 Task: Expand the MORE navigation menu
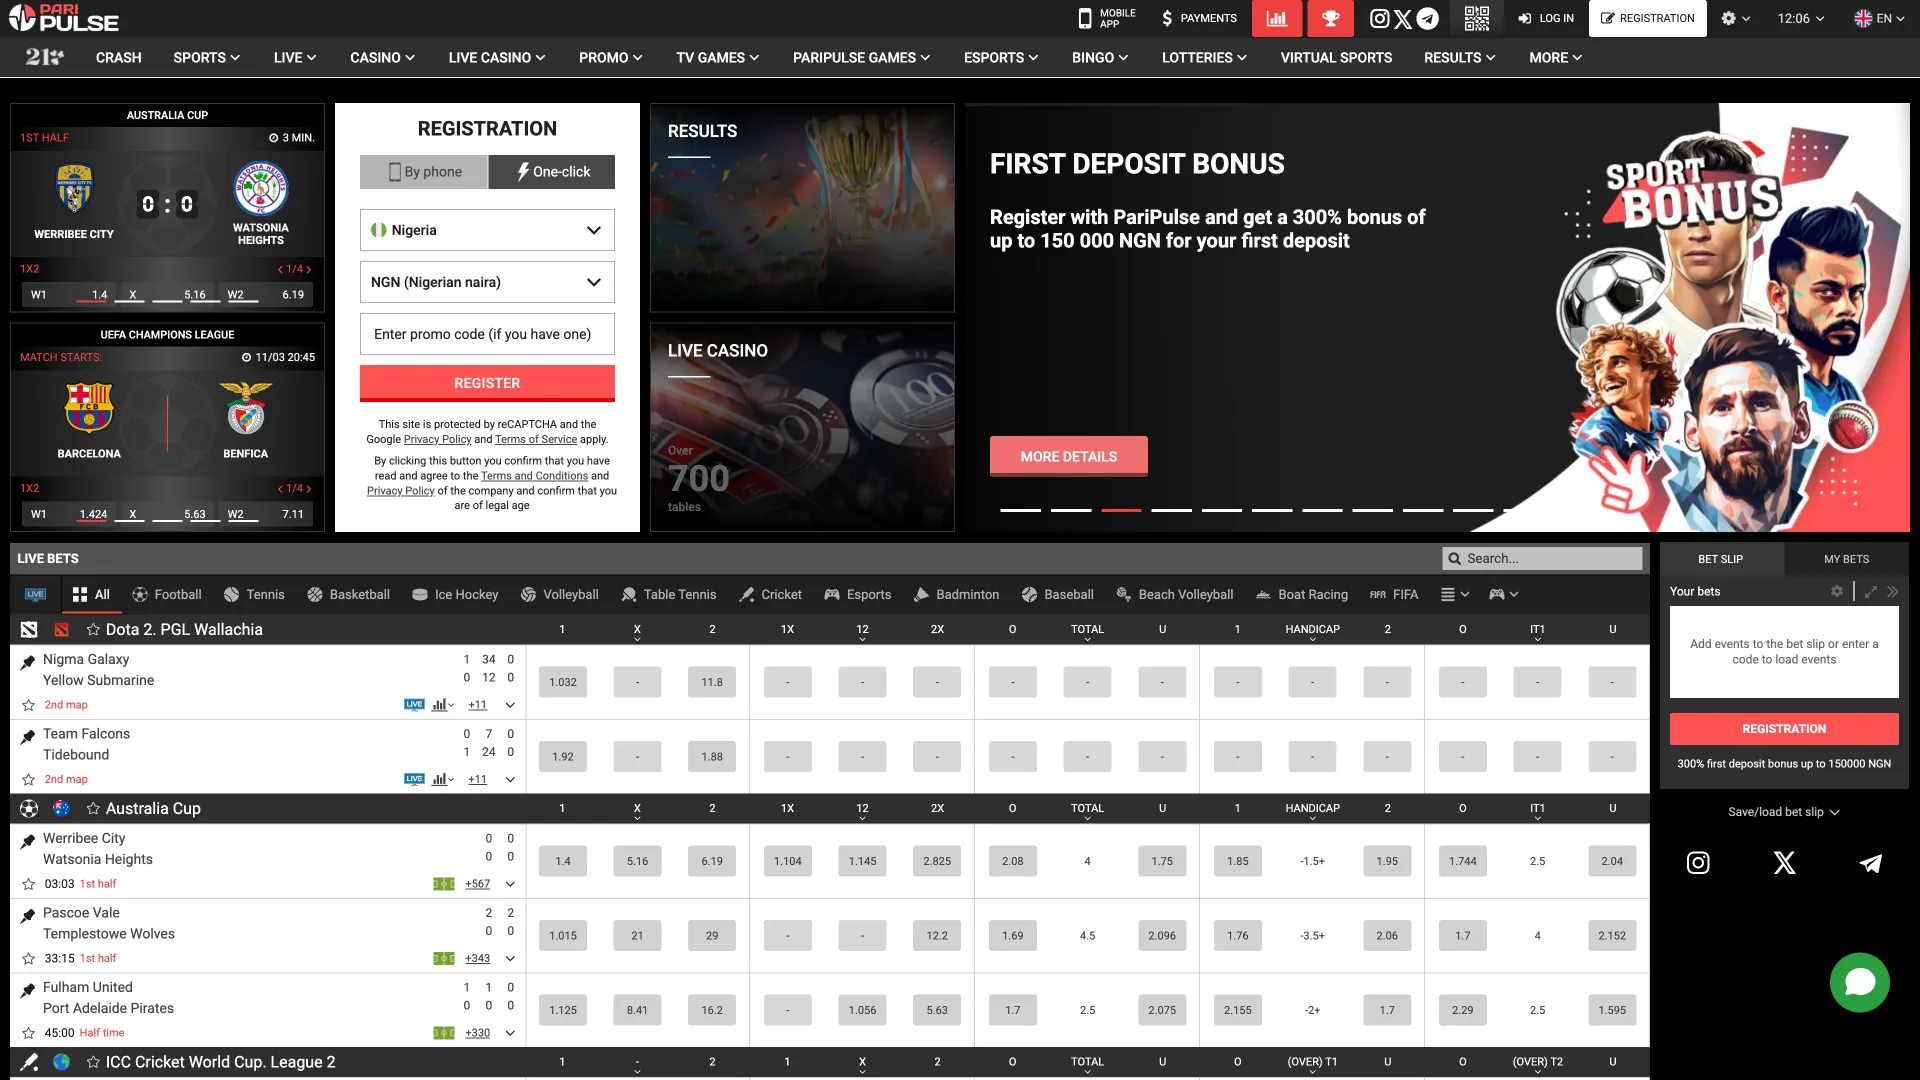tap(1555, 58)
